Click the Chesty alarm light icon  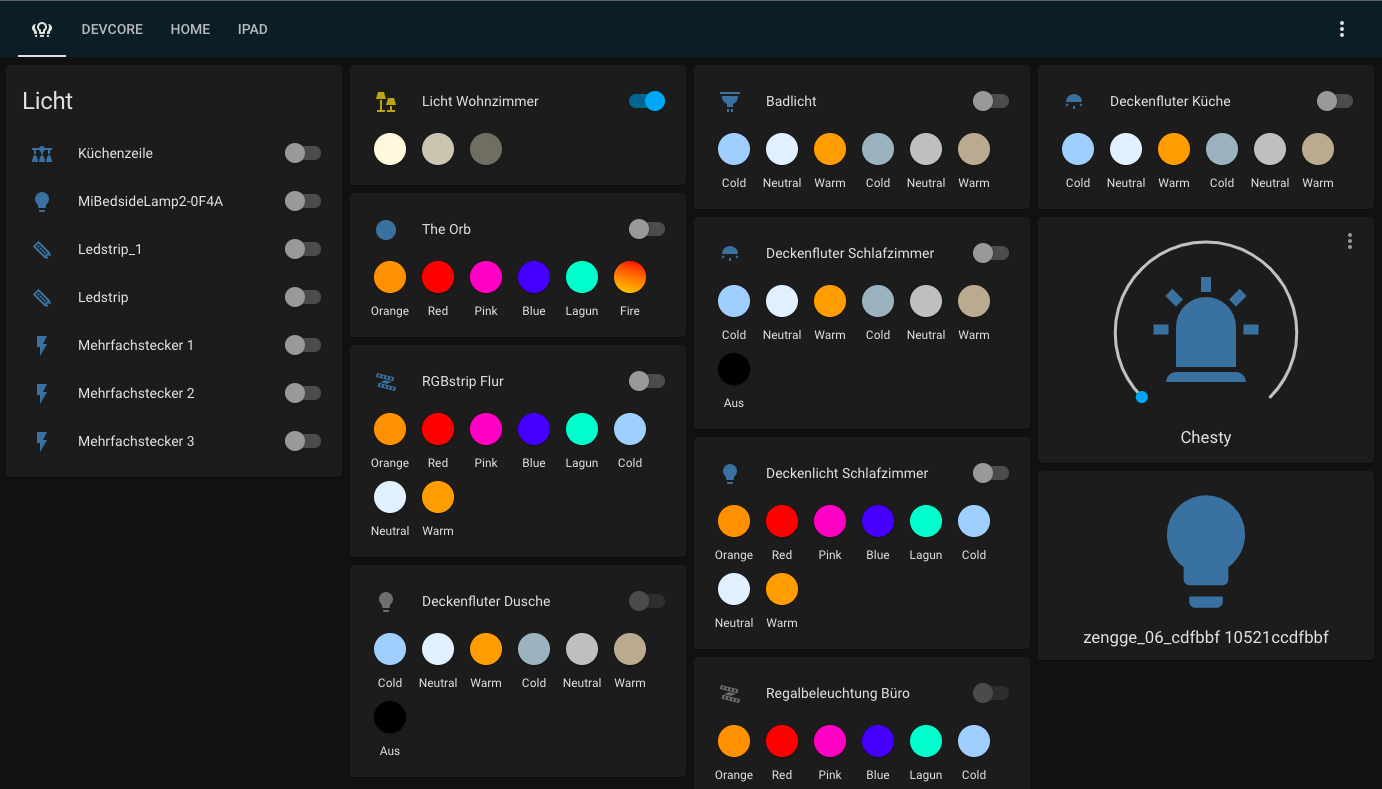[1205, 332]
